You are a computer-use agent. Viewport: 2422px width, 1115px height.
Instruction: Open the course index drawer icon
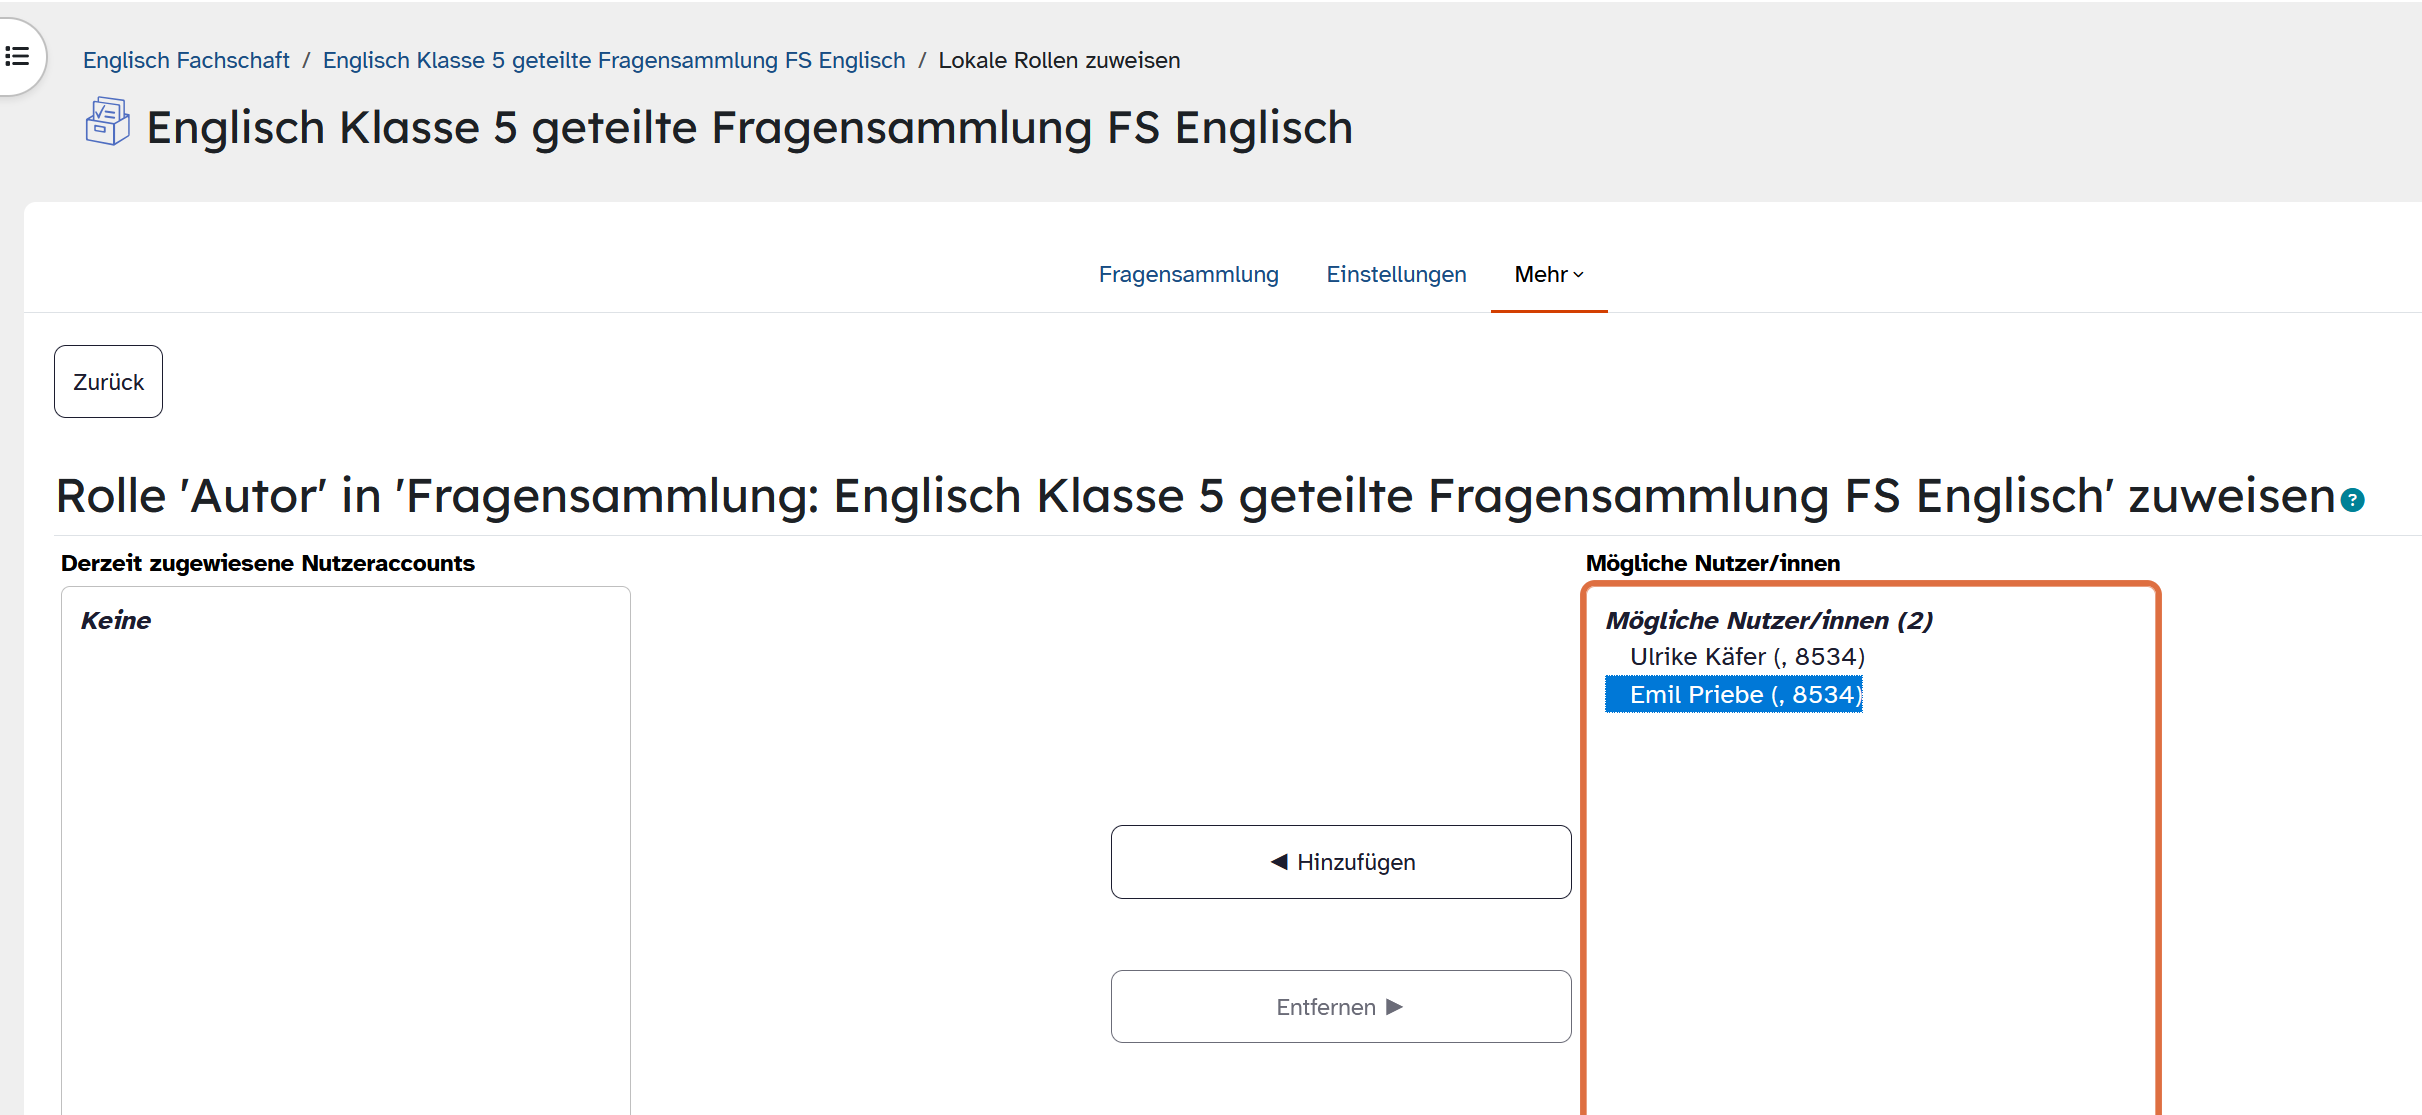[17, 57]
